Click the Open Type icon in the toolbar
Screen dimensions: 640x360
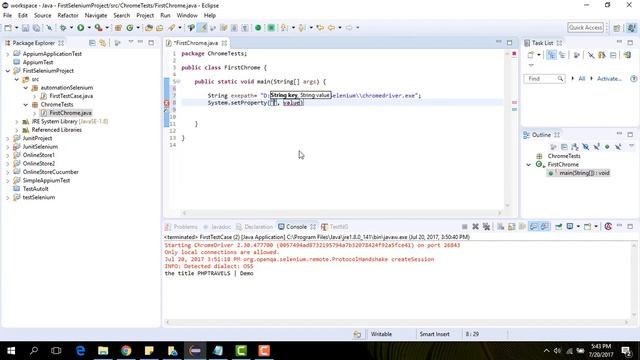coord(149,28)
